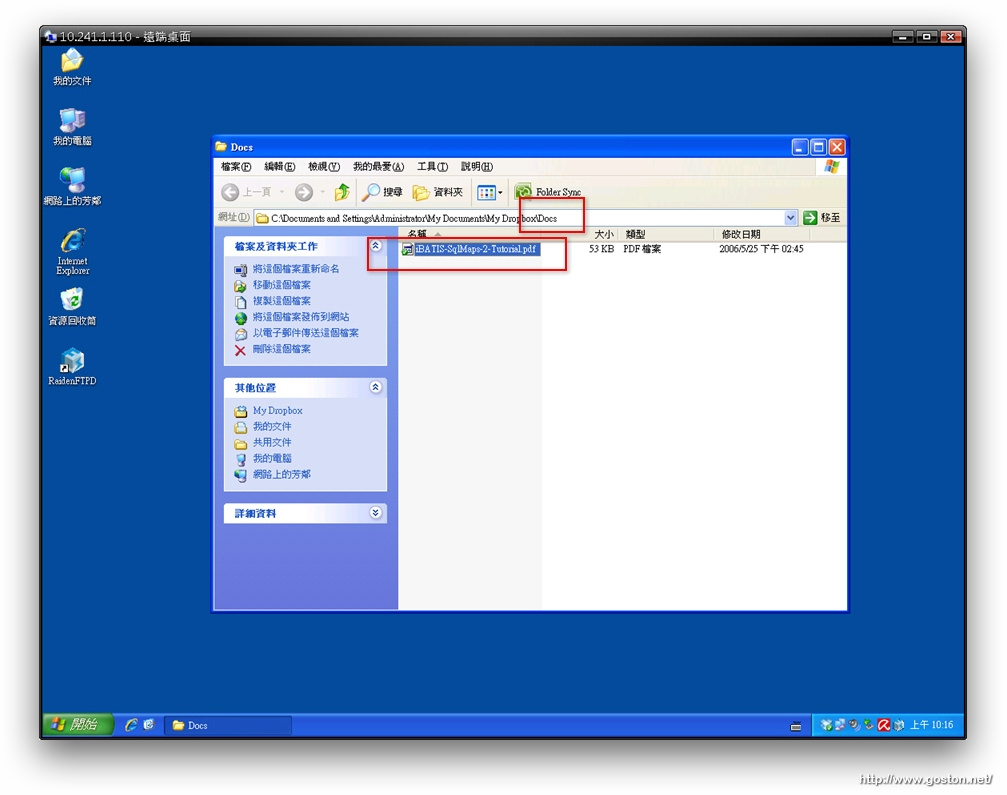Click the My Dropbox link in Other Places
1007x795 pixels.
pyautogui.click(x=277, y=411)
